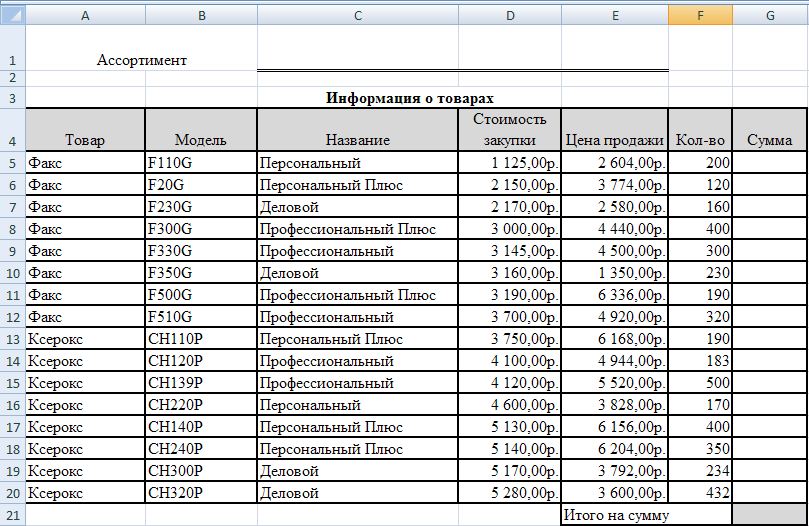809x526 pixels.
Task: Click the Модель header cell
Action: pos(201,130)
